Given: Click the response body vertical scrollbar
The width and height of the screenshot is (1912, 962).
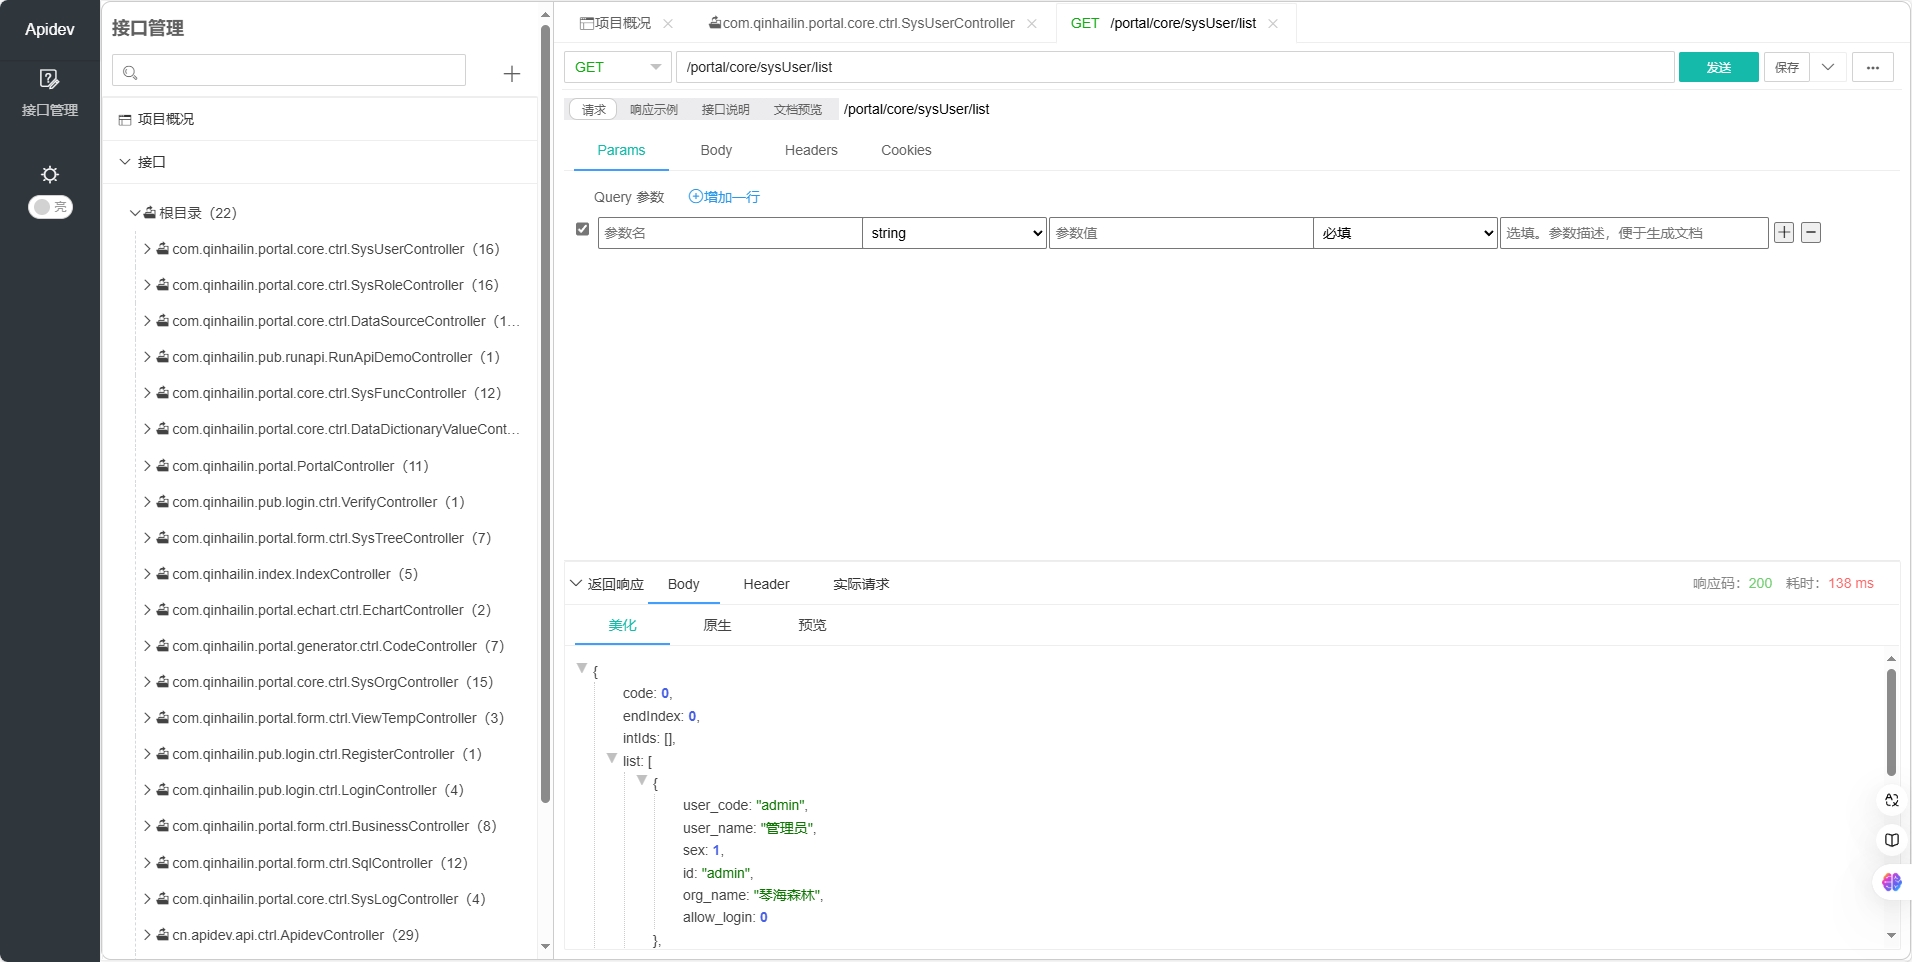Looking at the screenshot, I should [x=1890, y=722].
